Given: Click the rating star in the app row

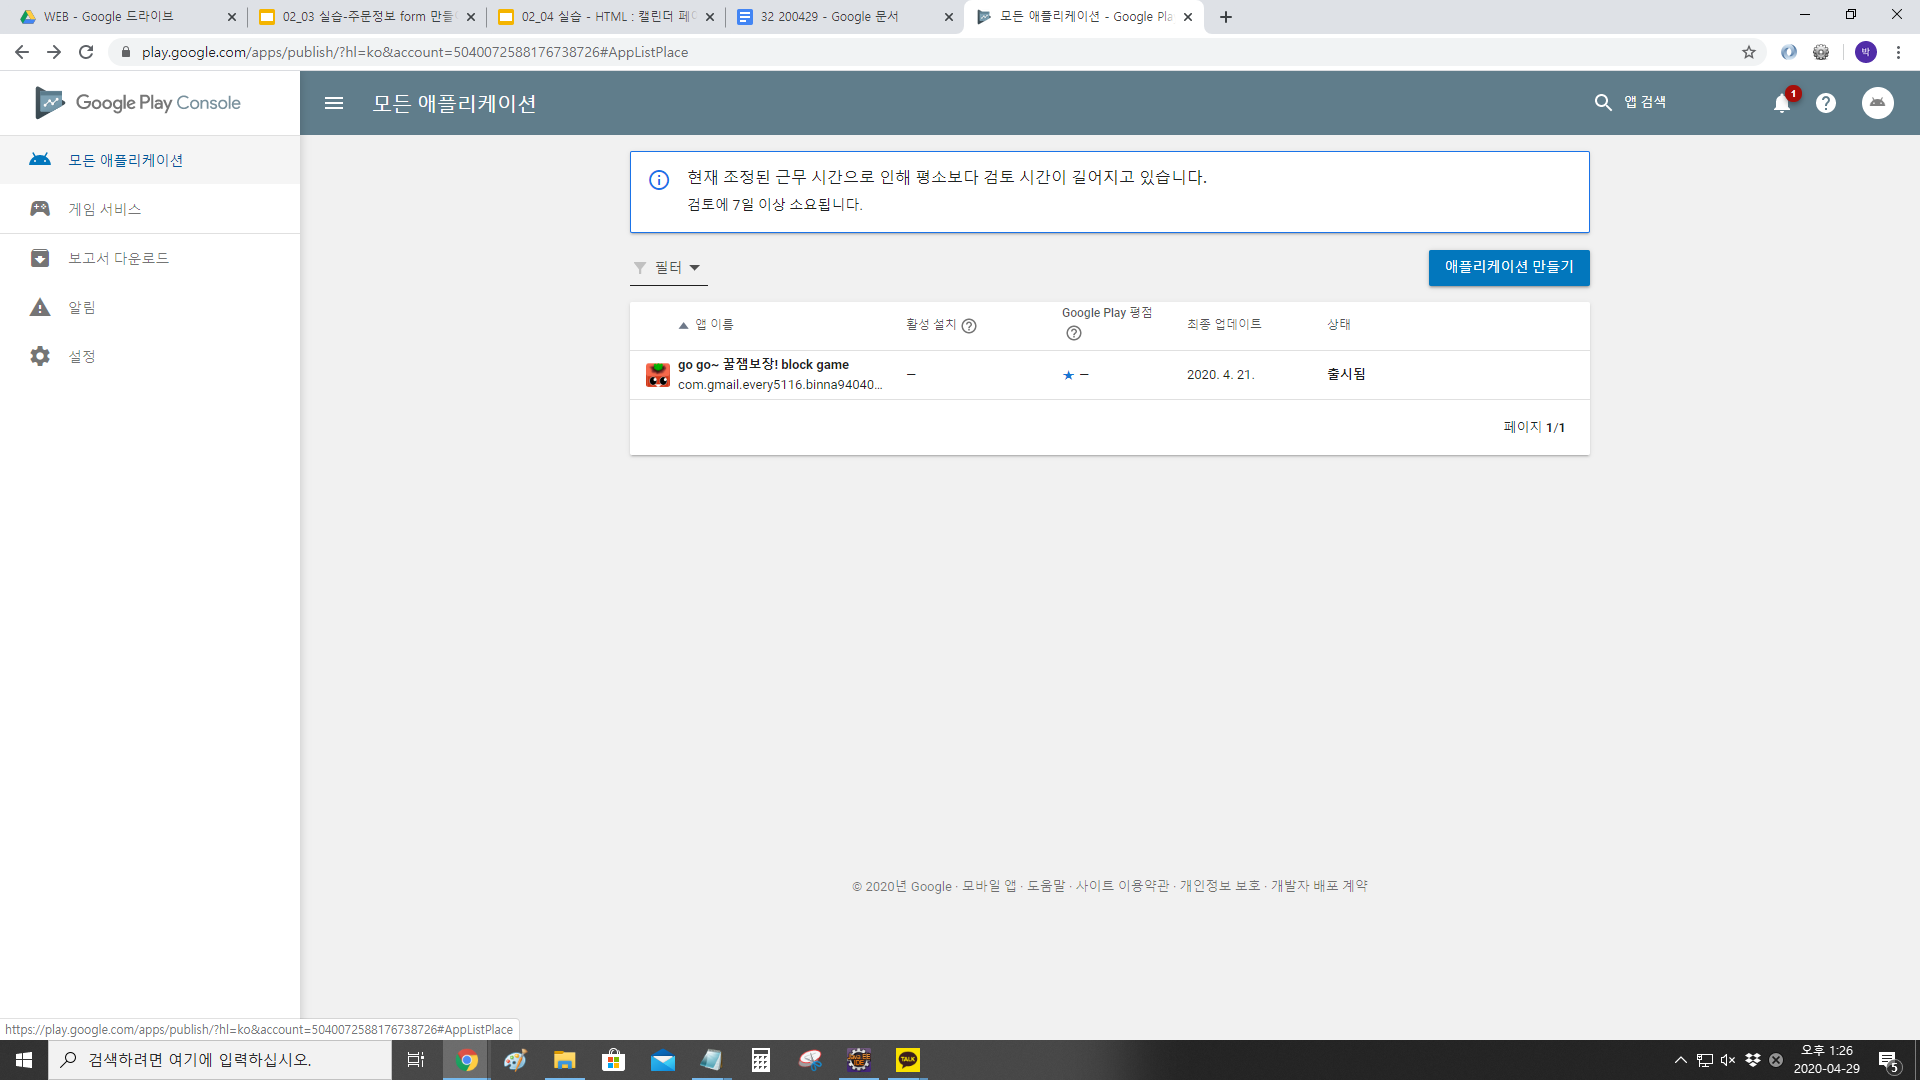Looking at the screenshot, I should pyautogui.click(x=1068, y=375).
